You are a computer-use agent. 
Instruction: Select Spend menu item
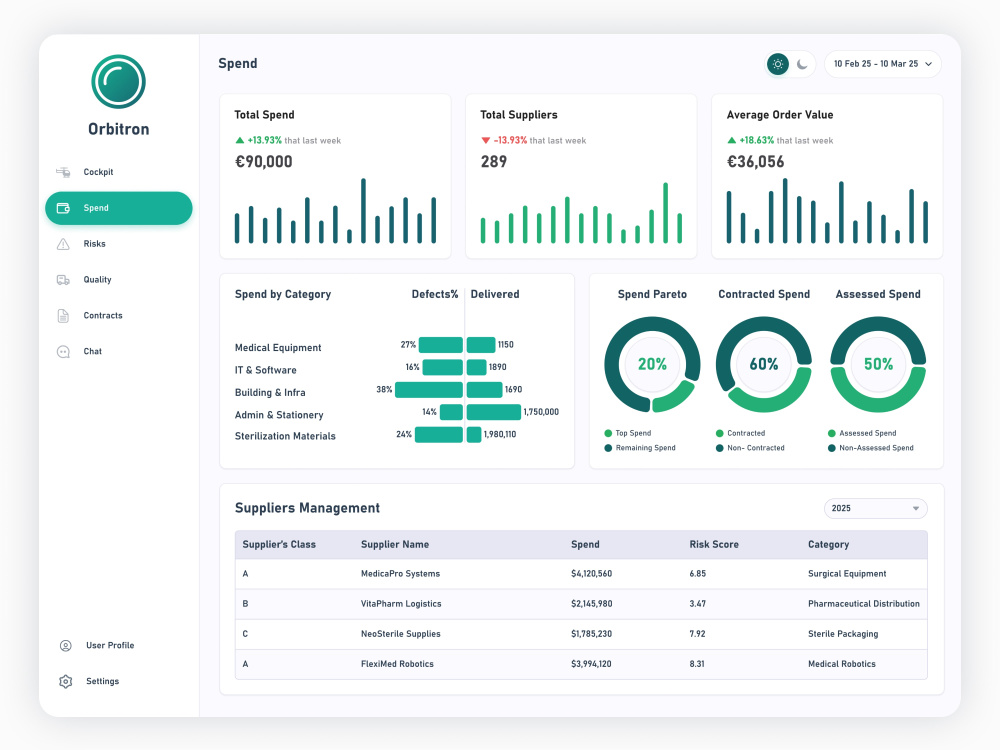119,208
